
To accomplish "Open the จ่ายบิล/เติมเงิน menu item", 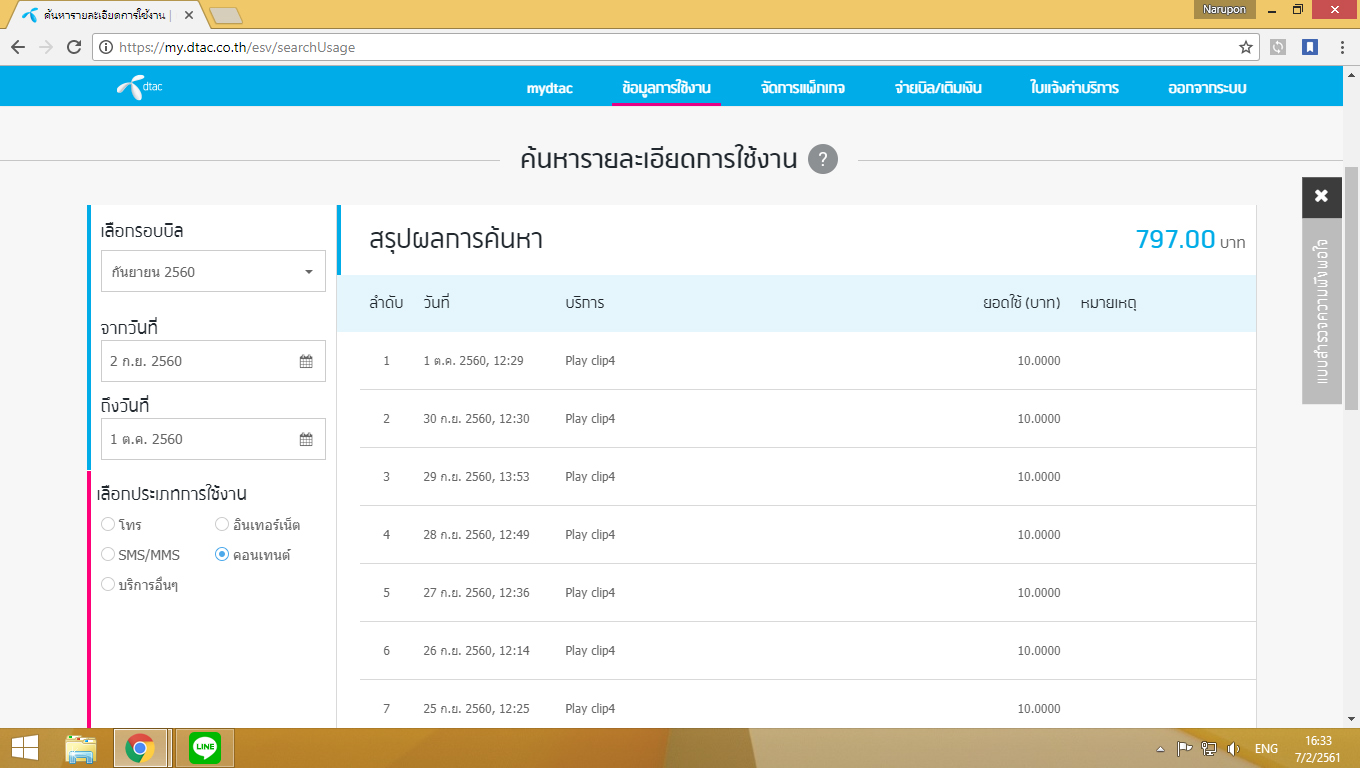I will click(938, 88).
